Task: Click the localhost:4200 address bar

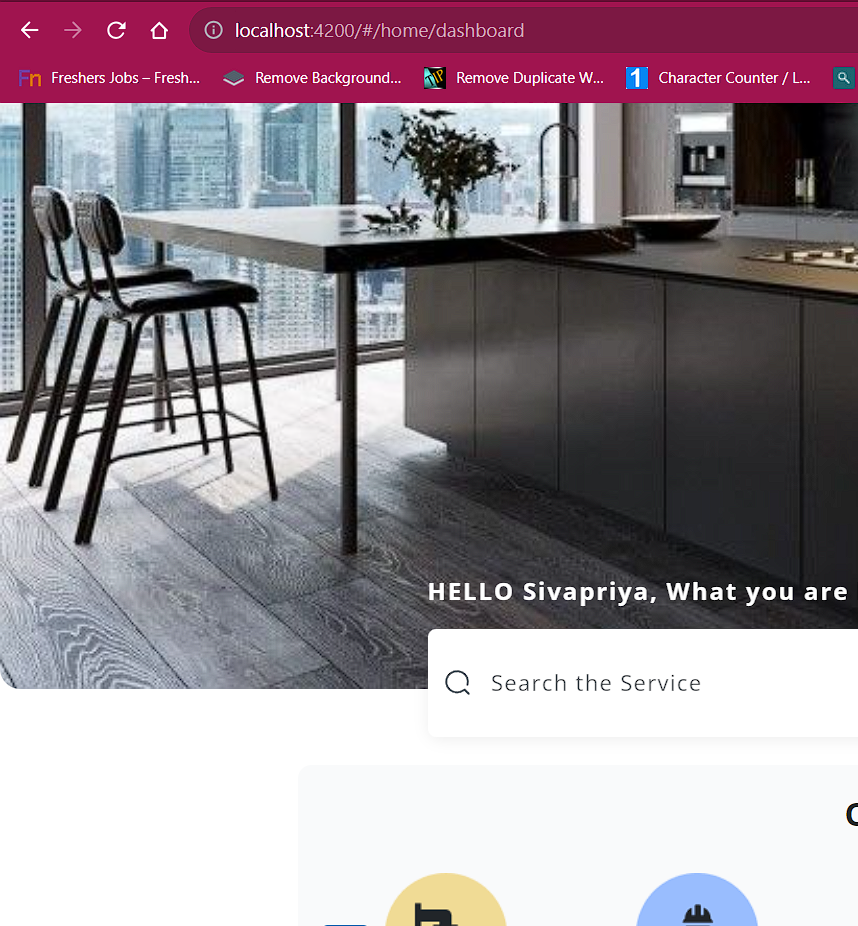Action: 523,30
